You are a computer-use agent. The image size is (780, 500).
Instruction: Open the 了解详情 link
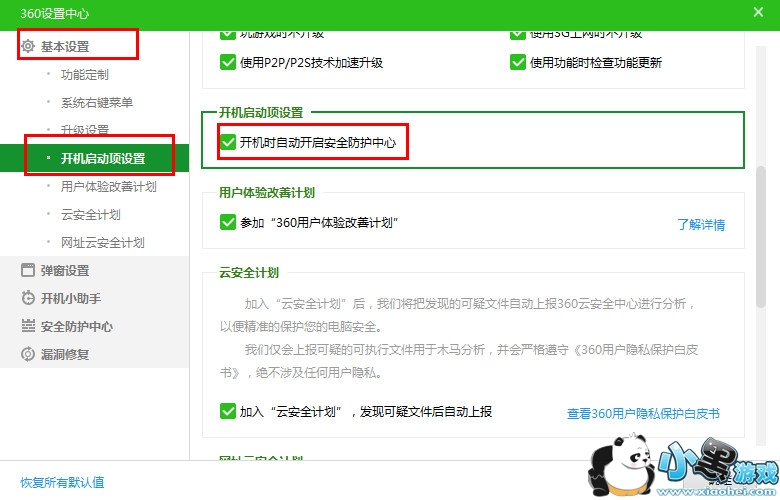coord(701,224)
